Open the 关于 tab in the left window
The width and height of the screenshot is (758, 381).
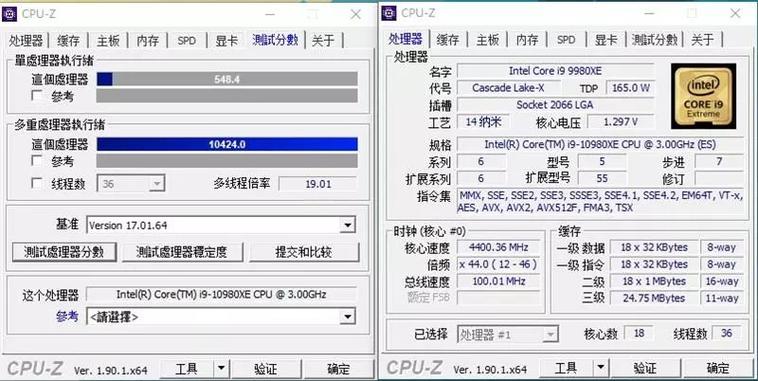323,40
